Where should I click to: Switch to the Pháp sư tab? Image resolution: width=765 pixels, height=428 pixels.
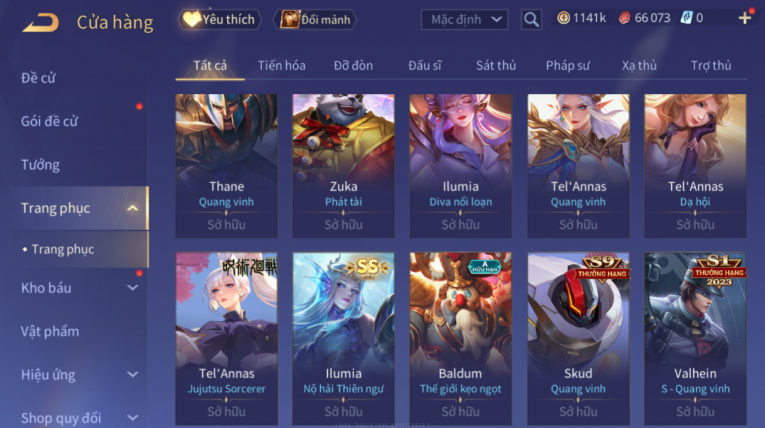[567, 65]
